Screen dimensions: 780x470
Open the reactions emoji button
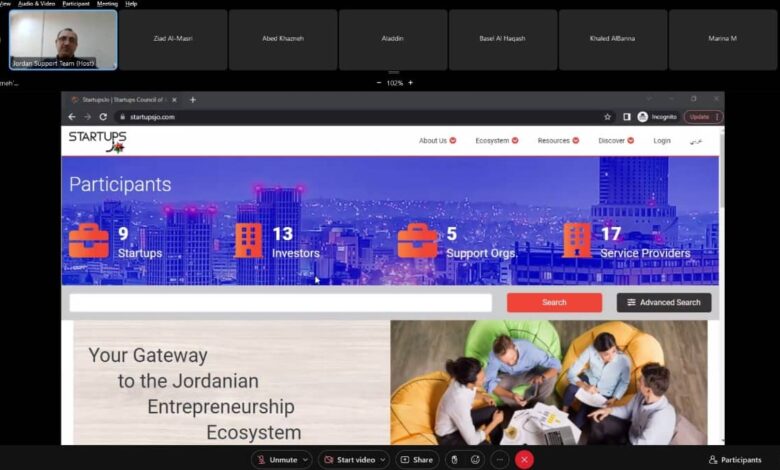(x=476, y=459)
